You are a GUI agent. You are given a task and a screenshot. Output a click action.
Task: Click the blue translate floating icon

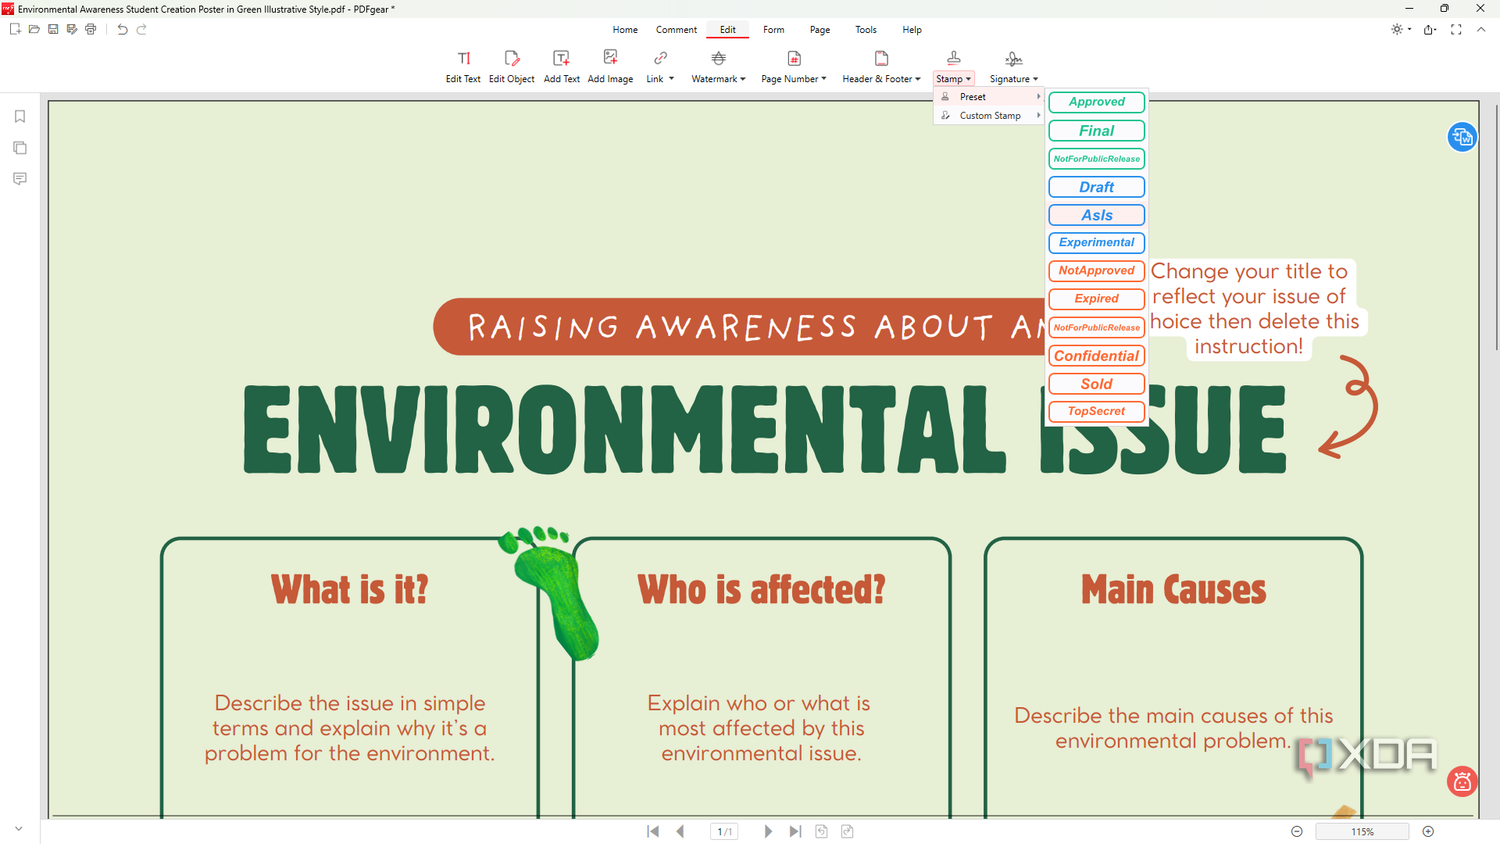coord(1462,137)
